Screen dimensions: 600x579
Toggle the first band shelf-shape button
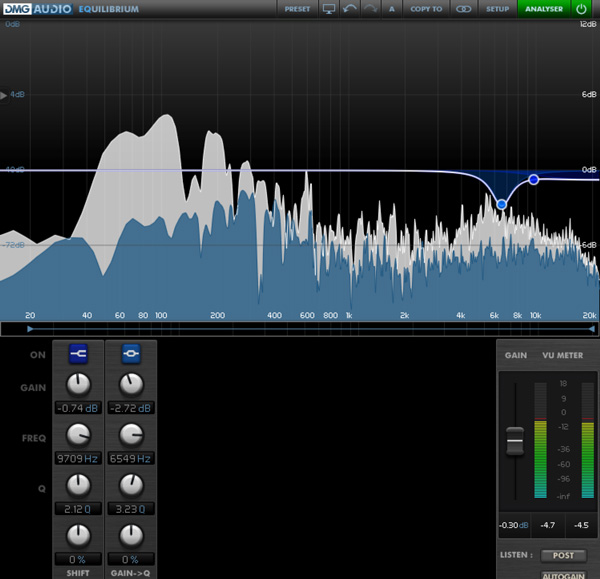(78, 354)
